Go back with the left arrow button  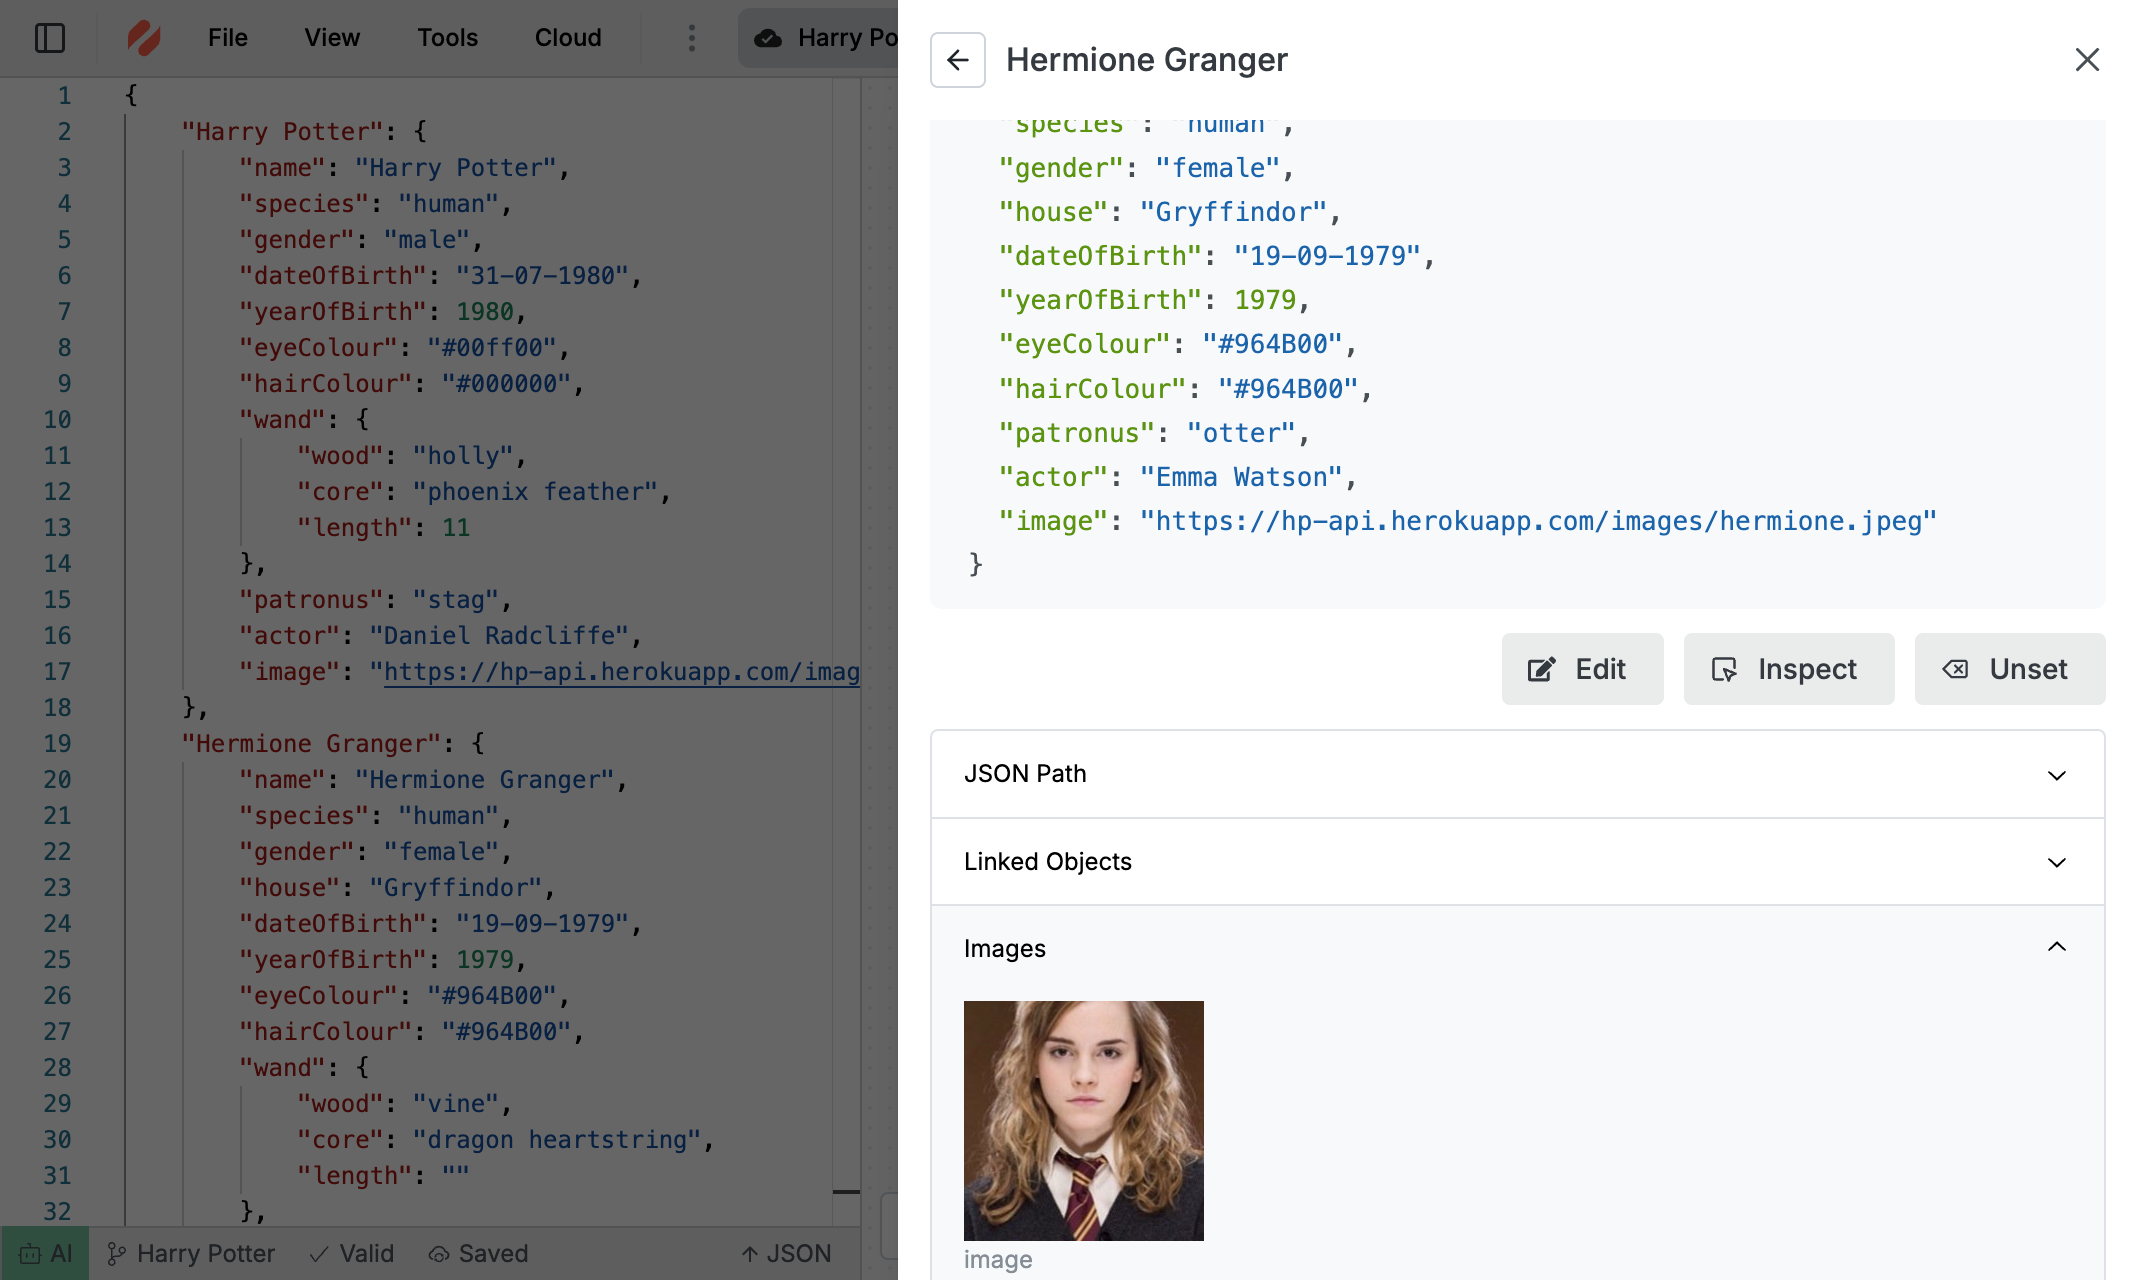coord(958,60)
